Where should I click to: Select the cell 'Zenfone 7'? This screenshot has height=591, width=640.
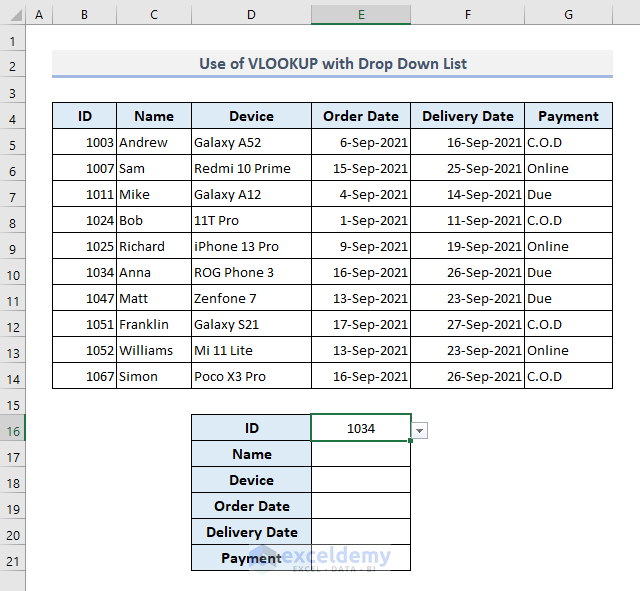(251, 298)
